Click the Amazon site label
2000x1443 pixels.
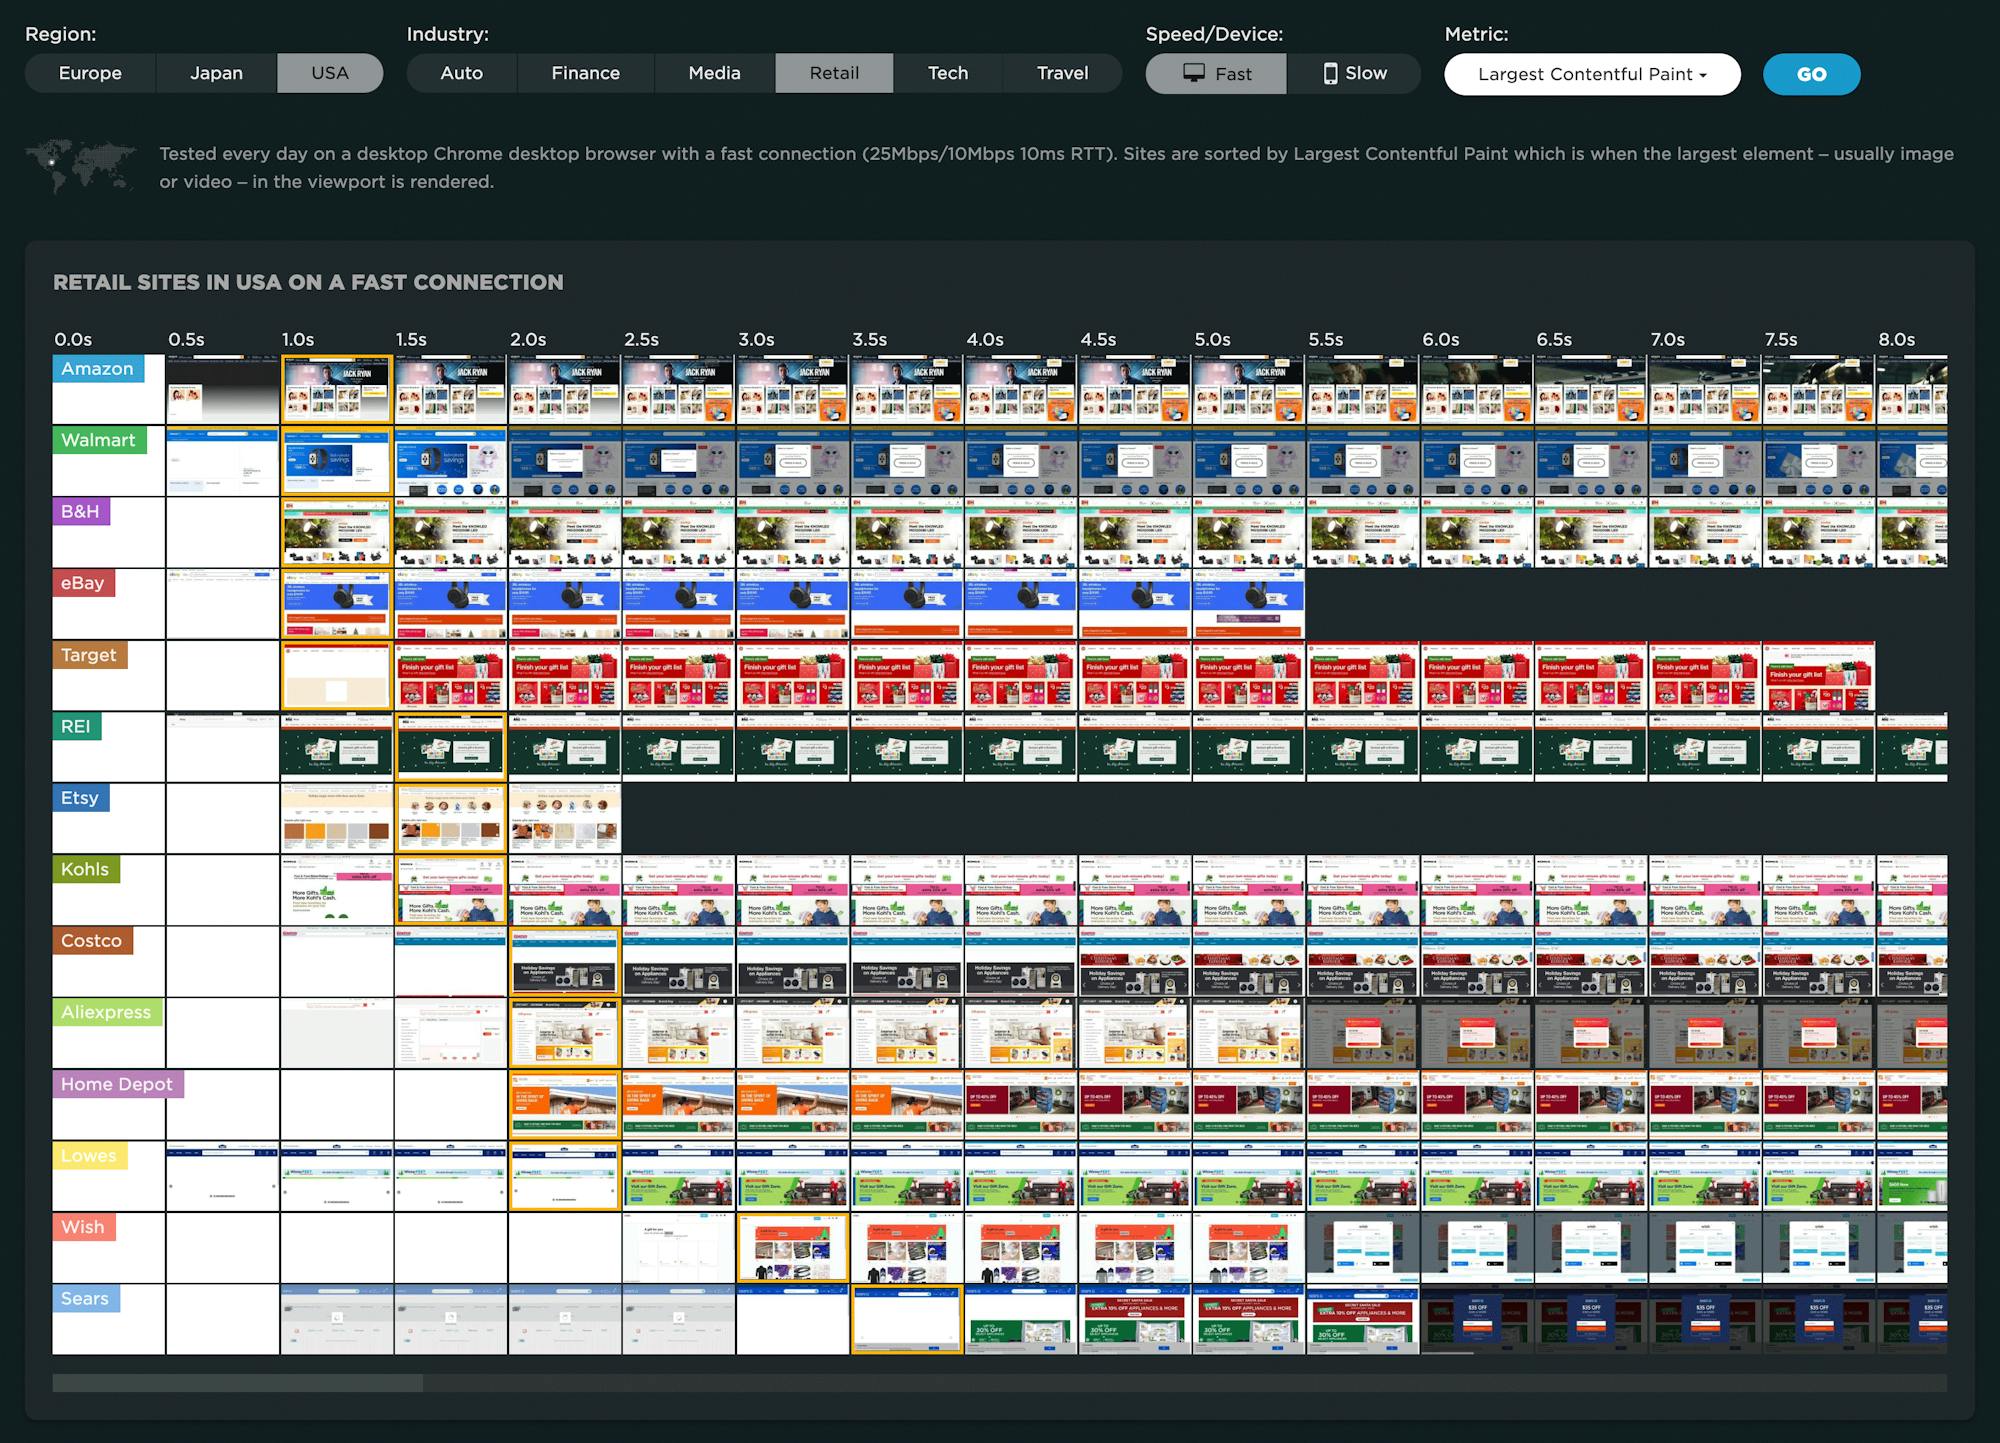click(97, 368)
